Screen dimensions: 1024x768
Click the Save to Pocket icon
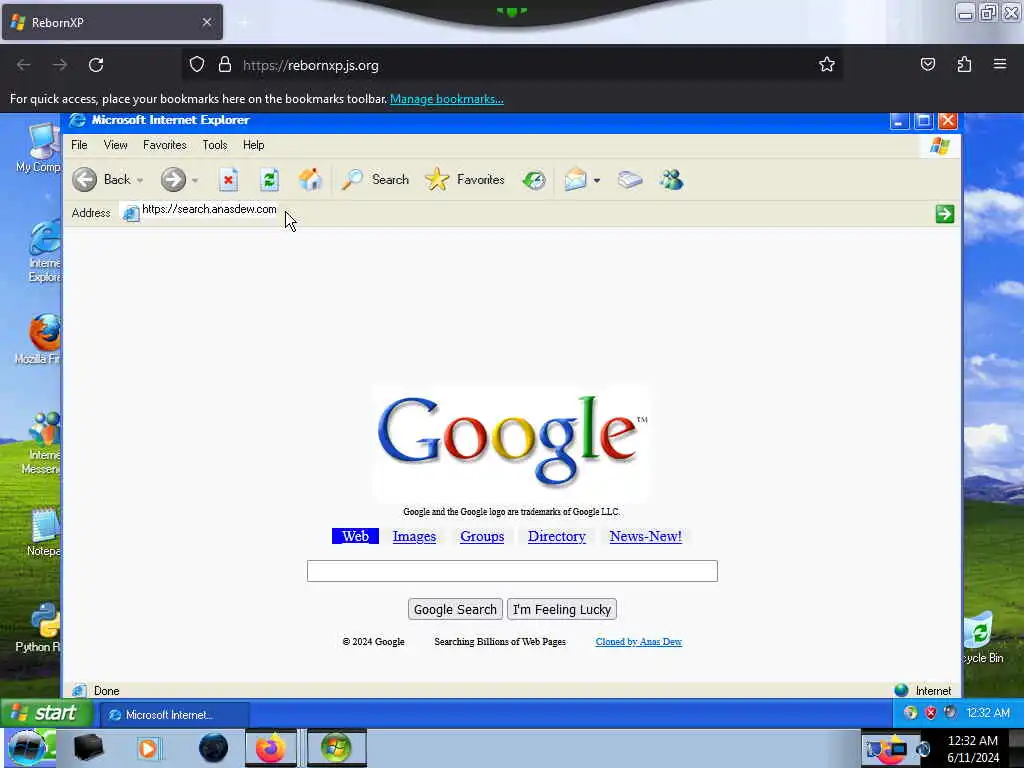coord(927,64)
